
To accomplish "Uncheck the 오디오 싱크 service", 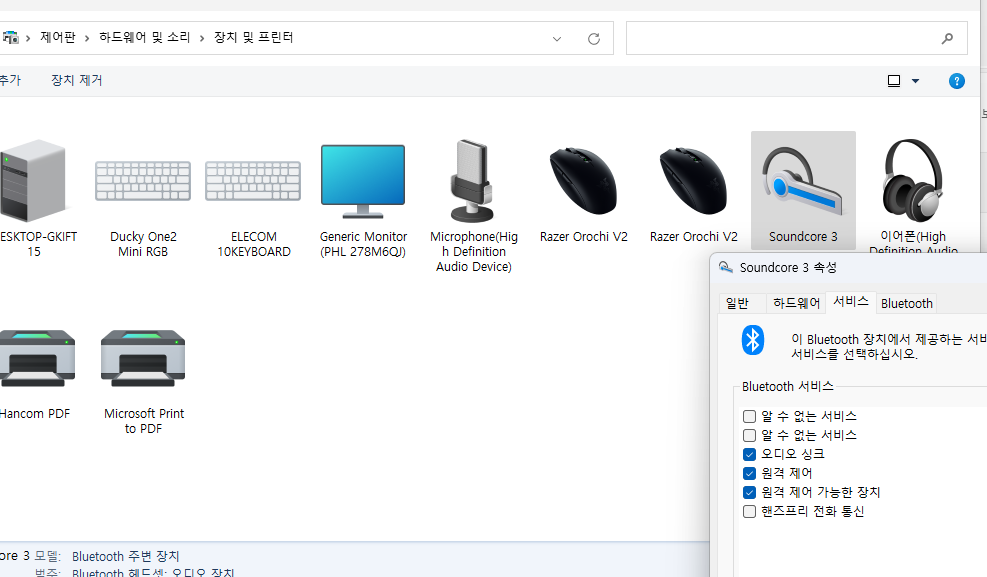I will click(x=749, y=454).
